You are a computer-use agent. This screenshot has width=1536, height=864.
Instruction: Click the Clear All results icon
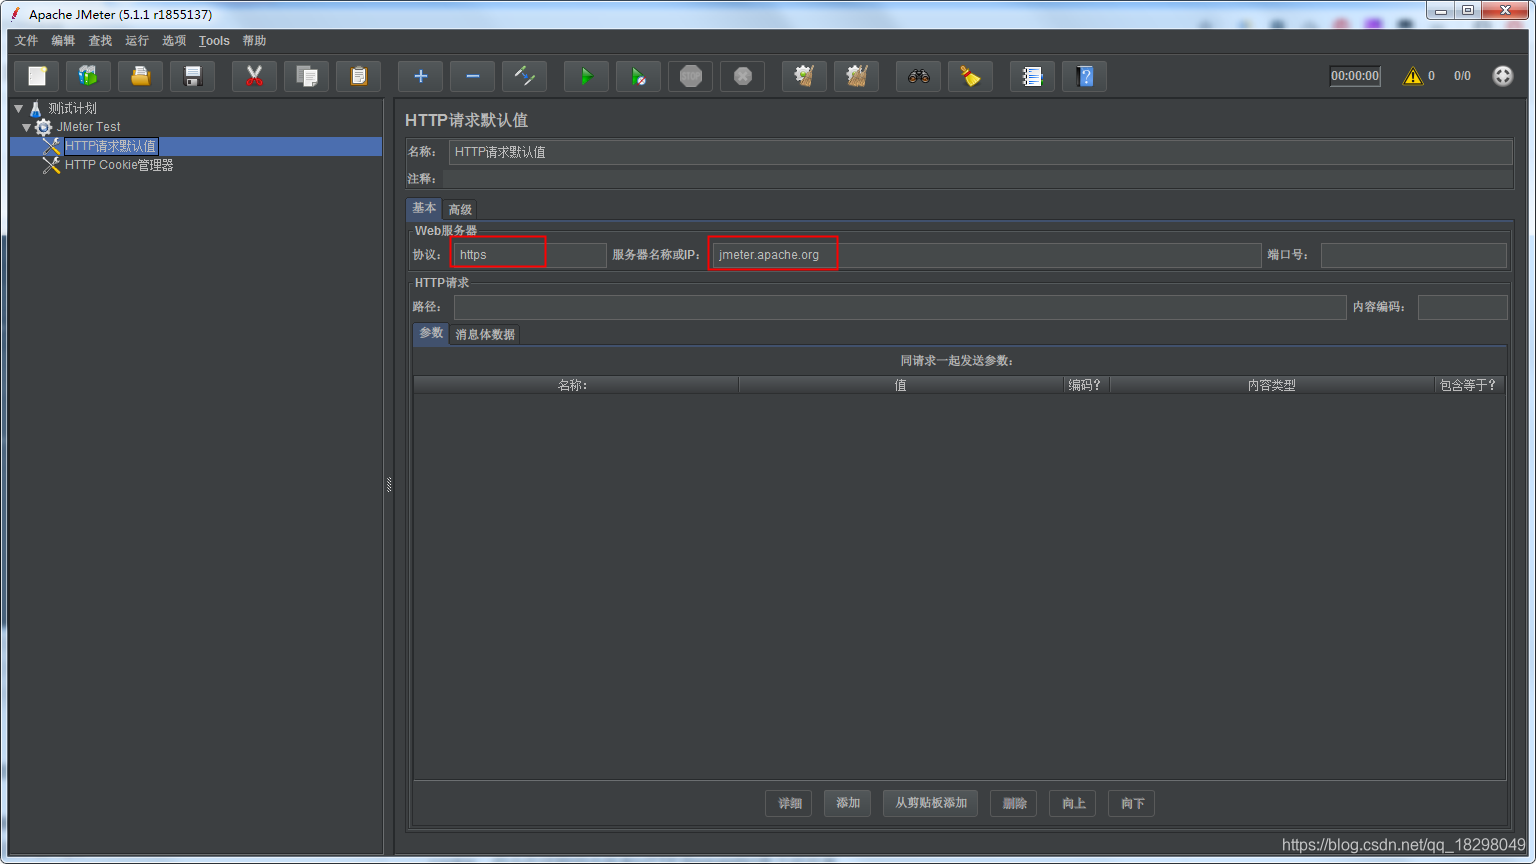[856, 76]
